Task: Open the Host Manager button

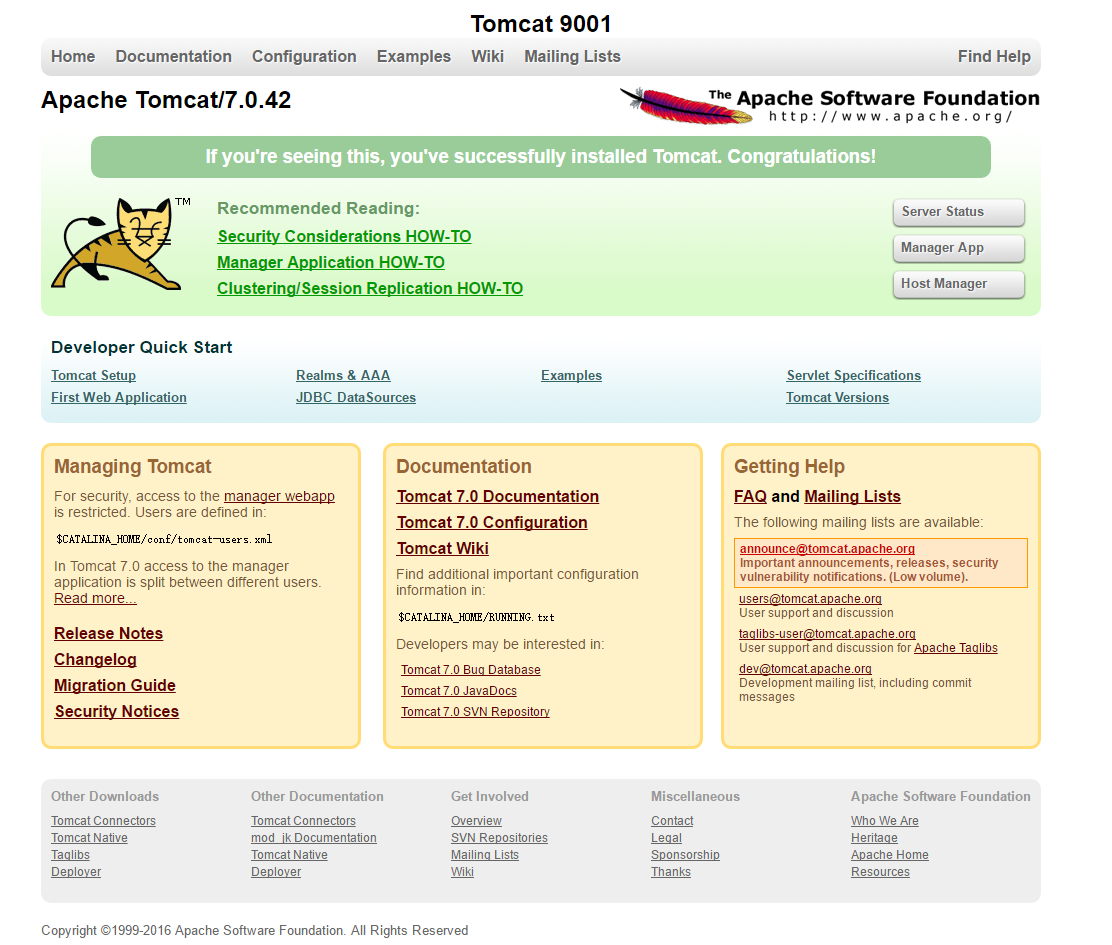Action: click(959, 284)
